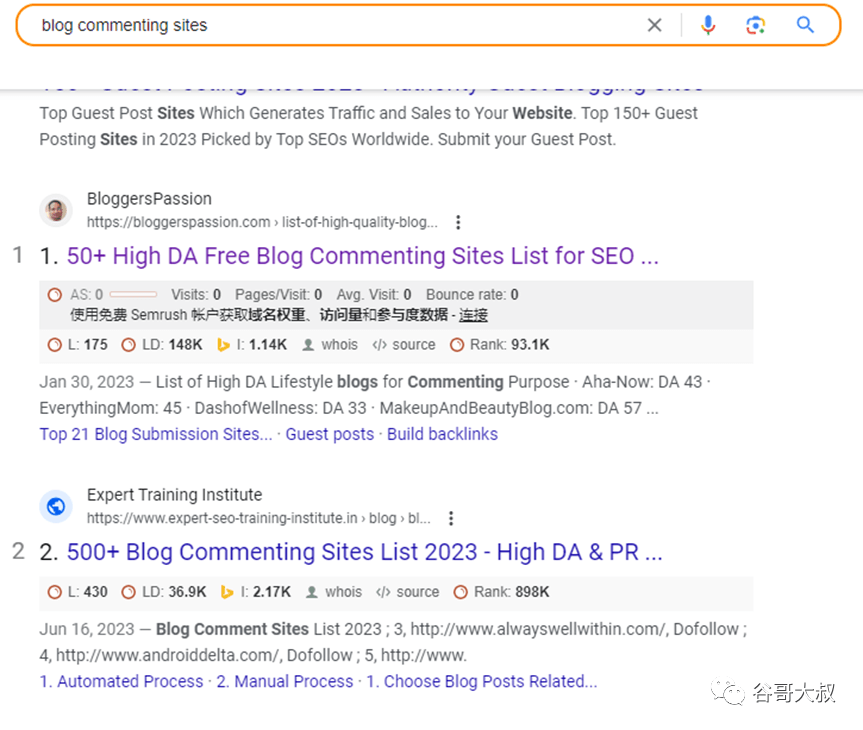Open the three-dot menu for BloggersPassion result

[458, 222]
